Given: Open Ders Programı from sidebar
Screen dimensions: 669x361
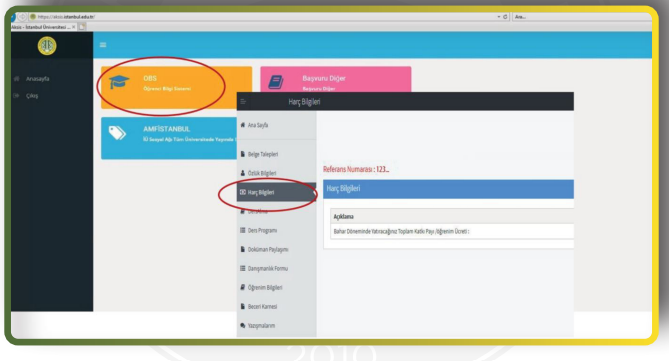Looking at the screenshot, I should [x=262, y=230].
